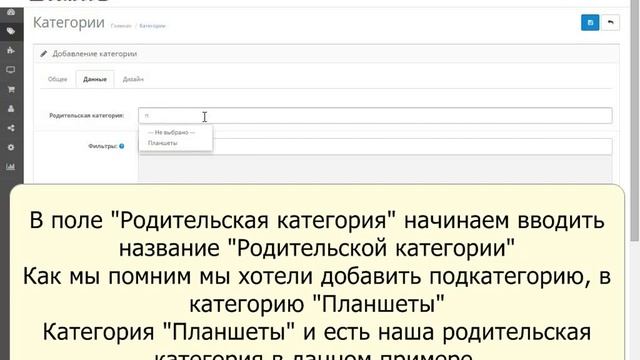Screen dimensions: 640x360
Task: Open the Customers user icon in sidebar
Action: coord(11,109)
